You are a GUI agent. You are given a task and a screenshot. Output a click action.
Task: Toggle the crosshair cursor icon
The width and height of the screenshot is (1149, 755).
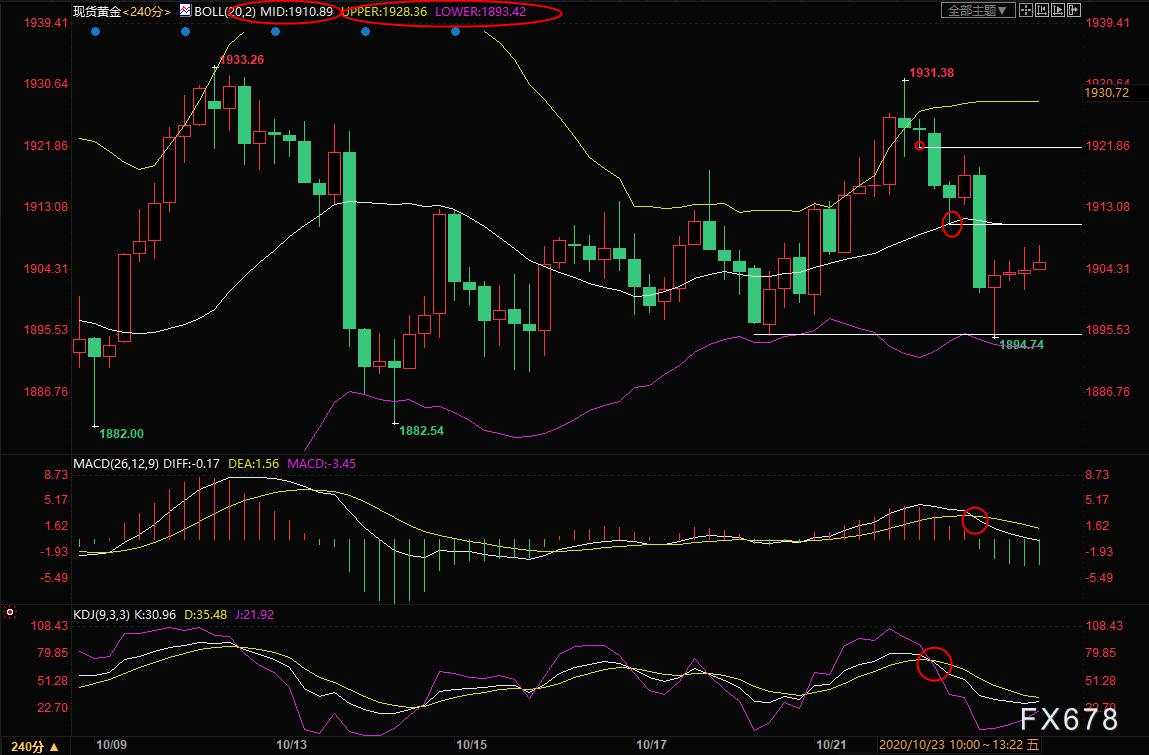point(1026,10)
